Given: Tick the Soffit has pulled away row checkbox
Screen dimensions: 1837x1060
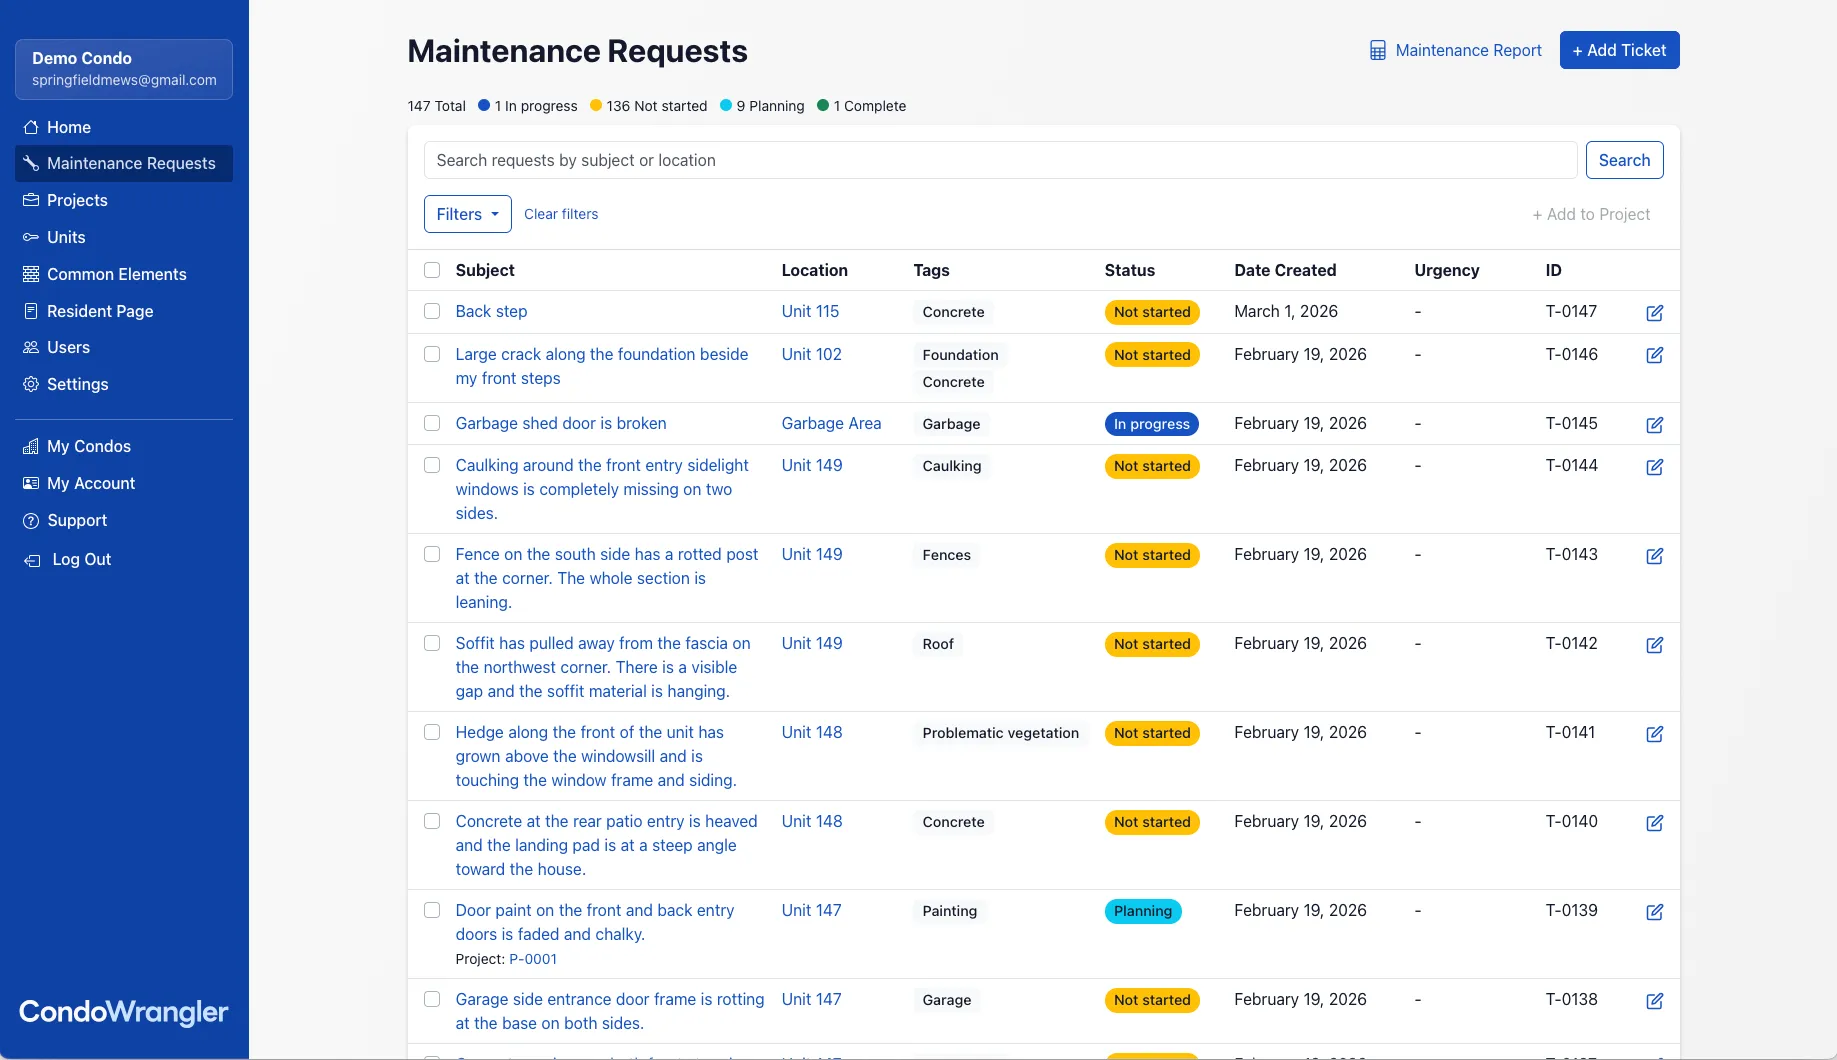Looking at the screenshot, I should 432,643.
